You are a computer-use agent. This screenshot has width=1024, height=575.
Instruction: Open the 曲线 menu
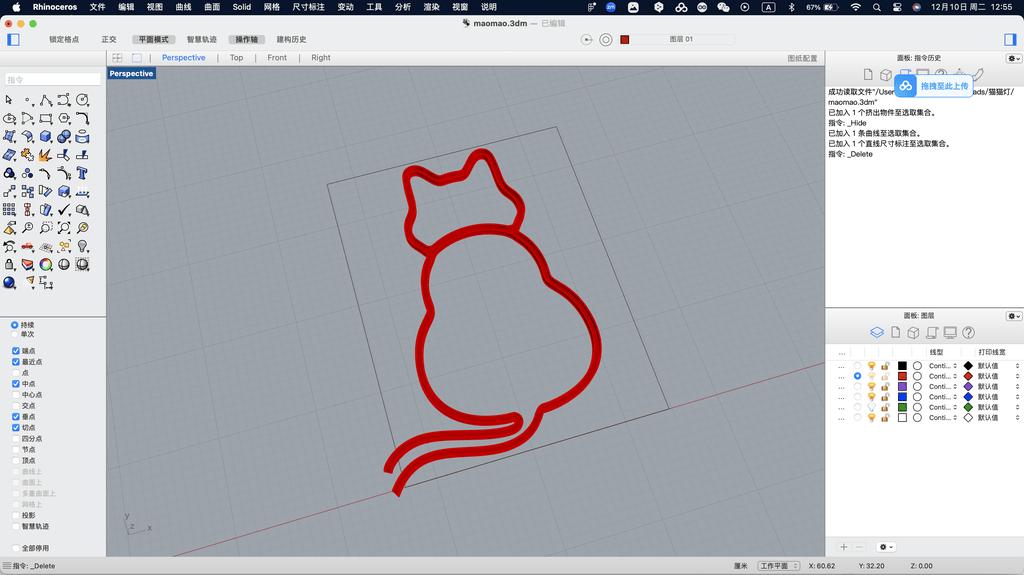[184, 7]
